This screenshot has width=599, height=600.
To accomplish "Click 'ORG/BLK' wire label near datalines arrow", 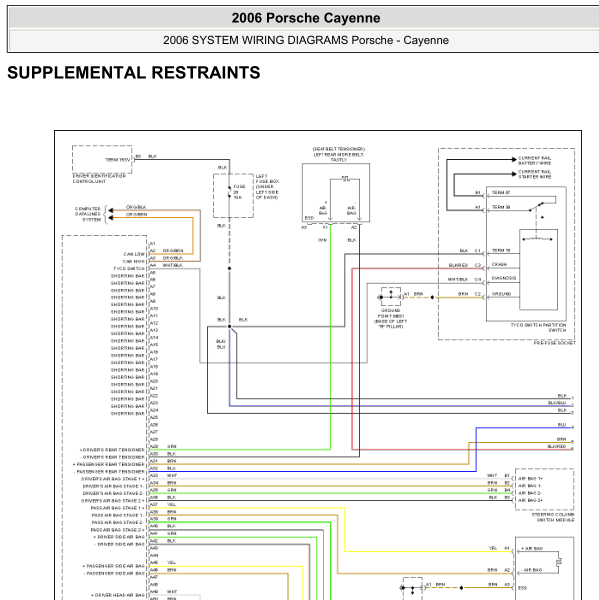I will (136, 207).
